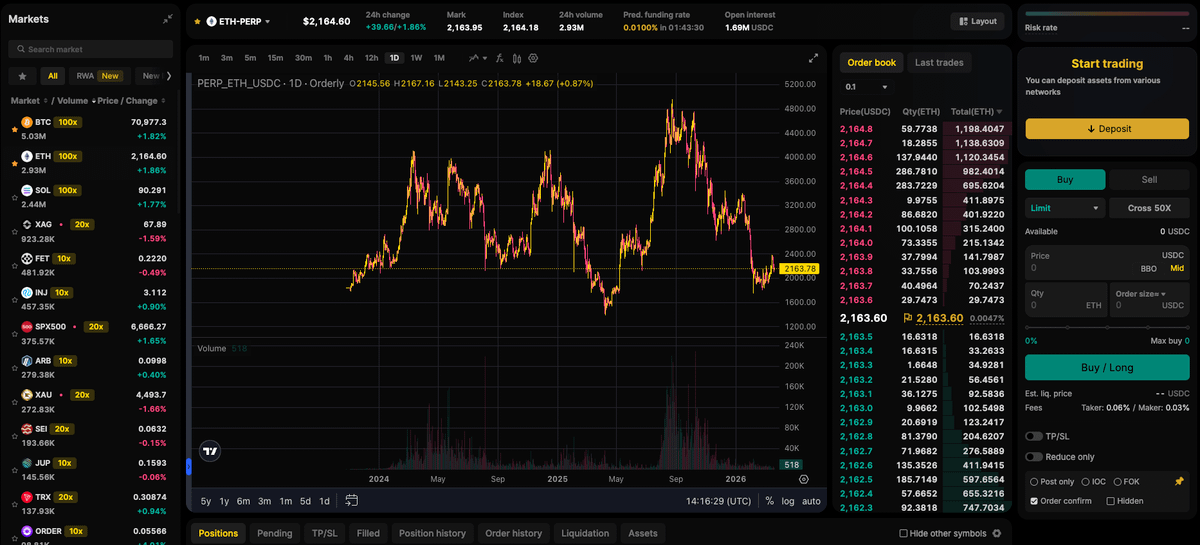
Task: Toggle favorite star for XAG market
Action: pos(14,232)
